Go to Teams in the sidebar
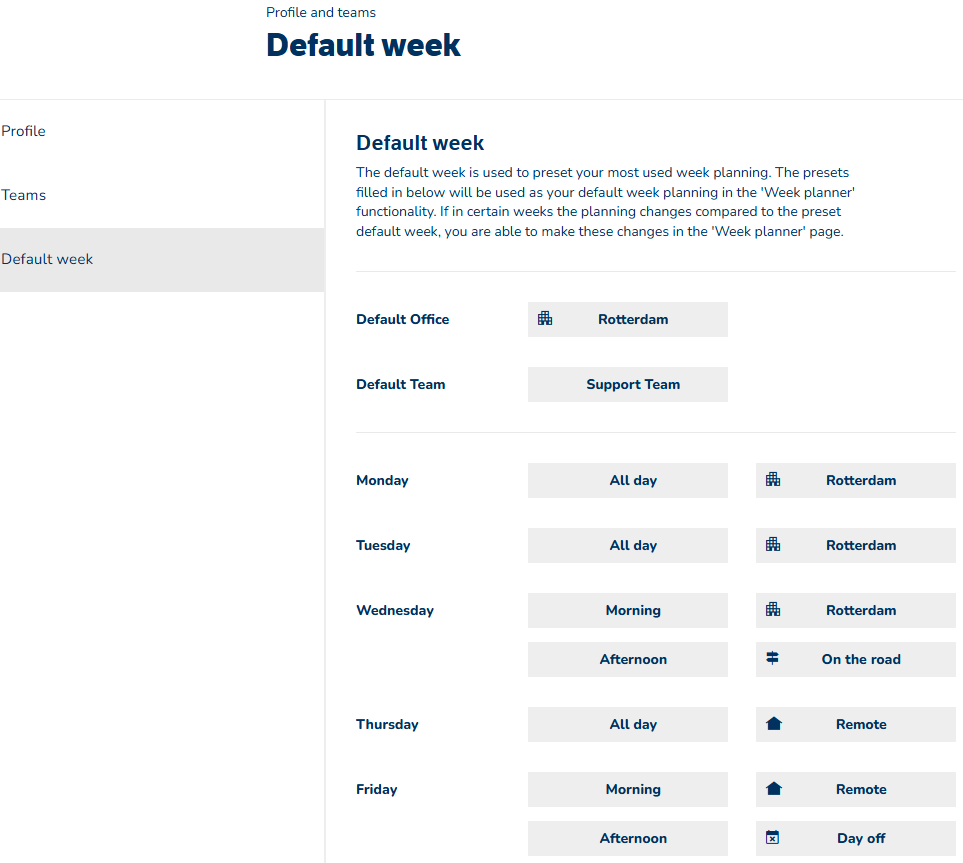Screen dimensions: 963x863 coord(24,195)
